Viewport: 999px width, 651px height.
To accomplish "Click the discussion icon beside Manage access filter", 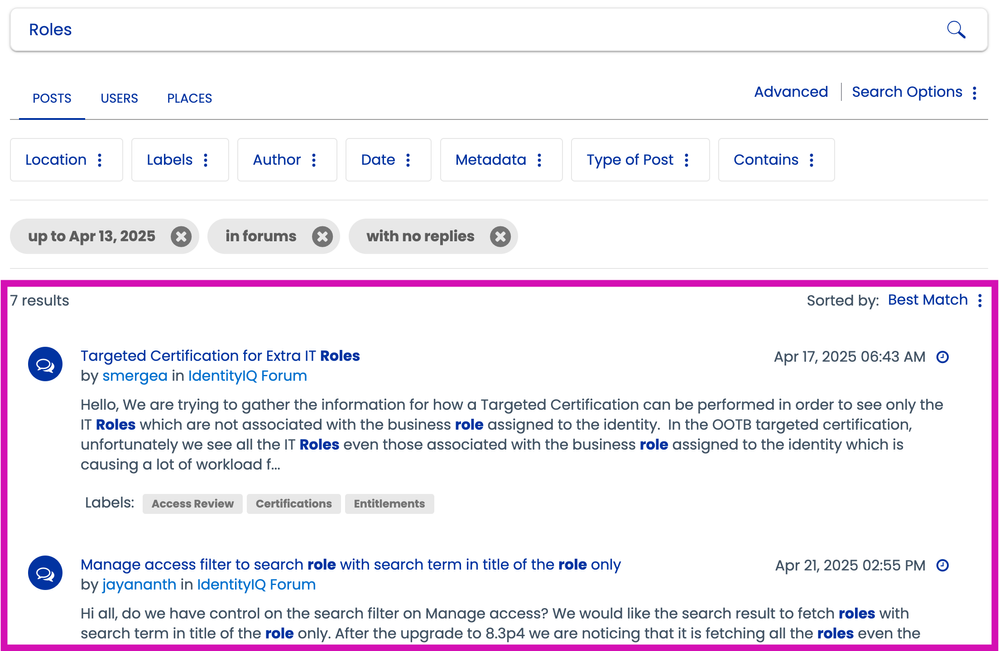I will 45,574.
